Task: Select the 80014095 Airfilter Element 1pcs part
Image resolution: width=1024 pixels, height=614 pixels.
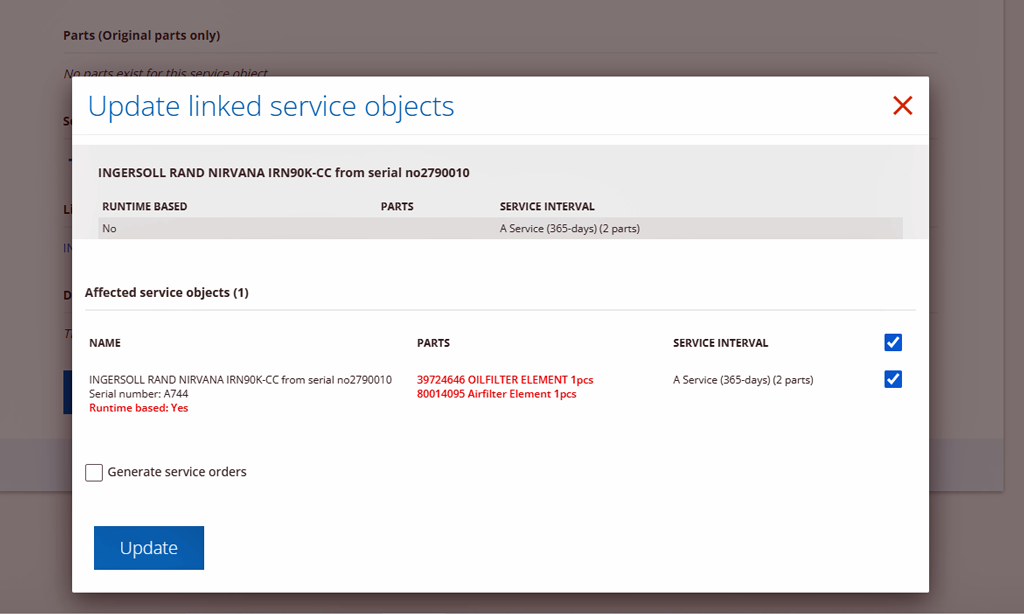Action: point(496,394)
